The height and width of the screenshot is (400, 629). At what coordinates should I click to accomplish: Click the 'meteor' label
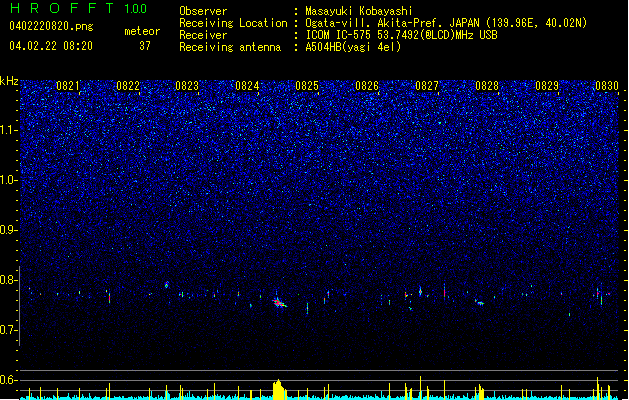pos(142,31)
